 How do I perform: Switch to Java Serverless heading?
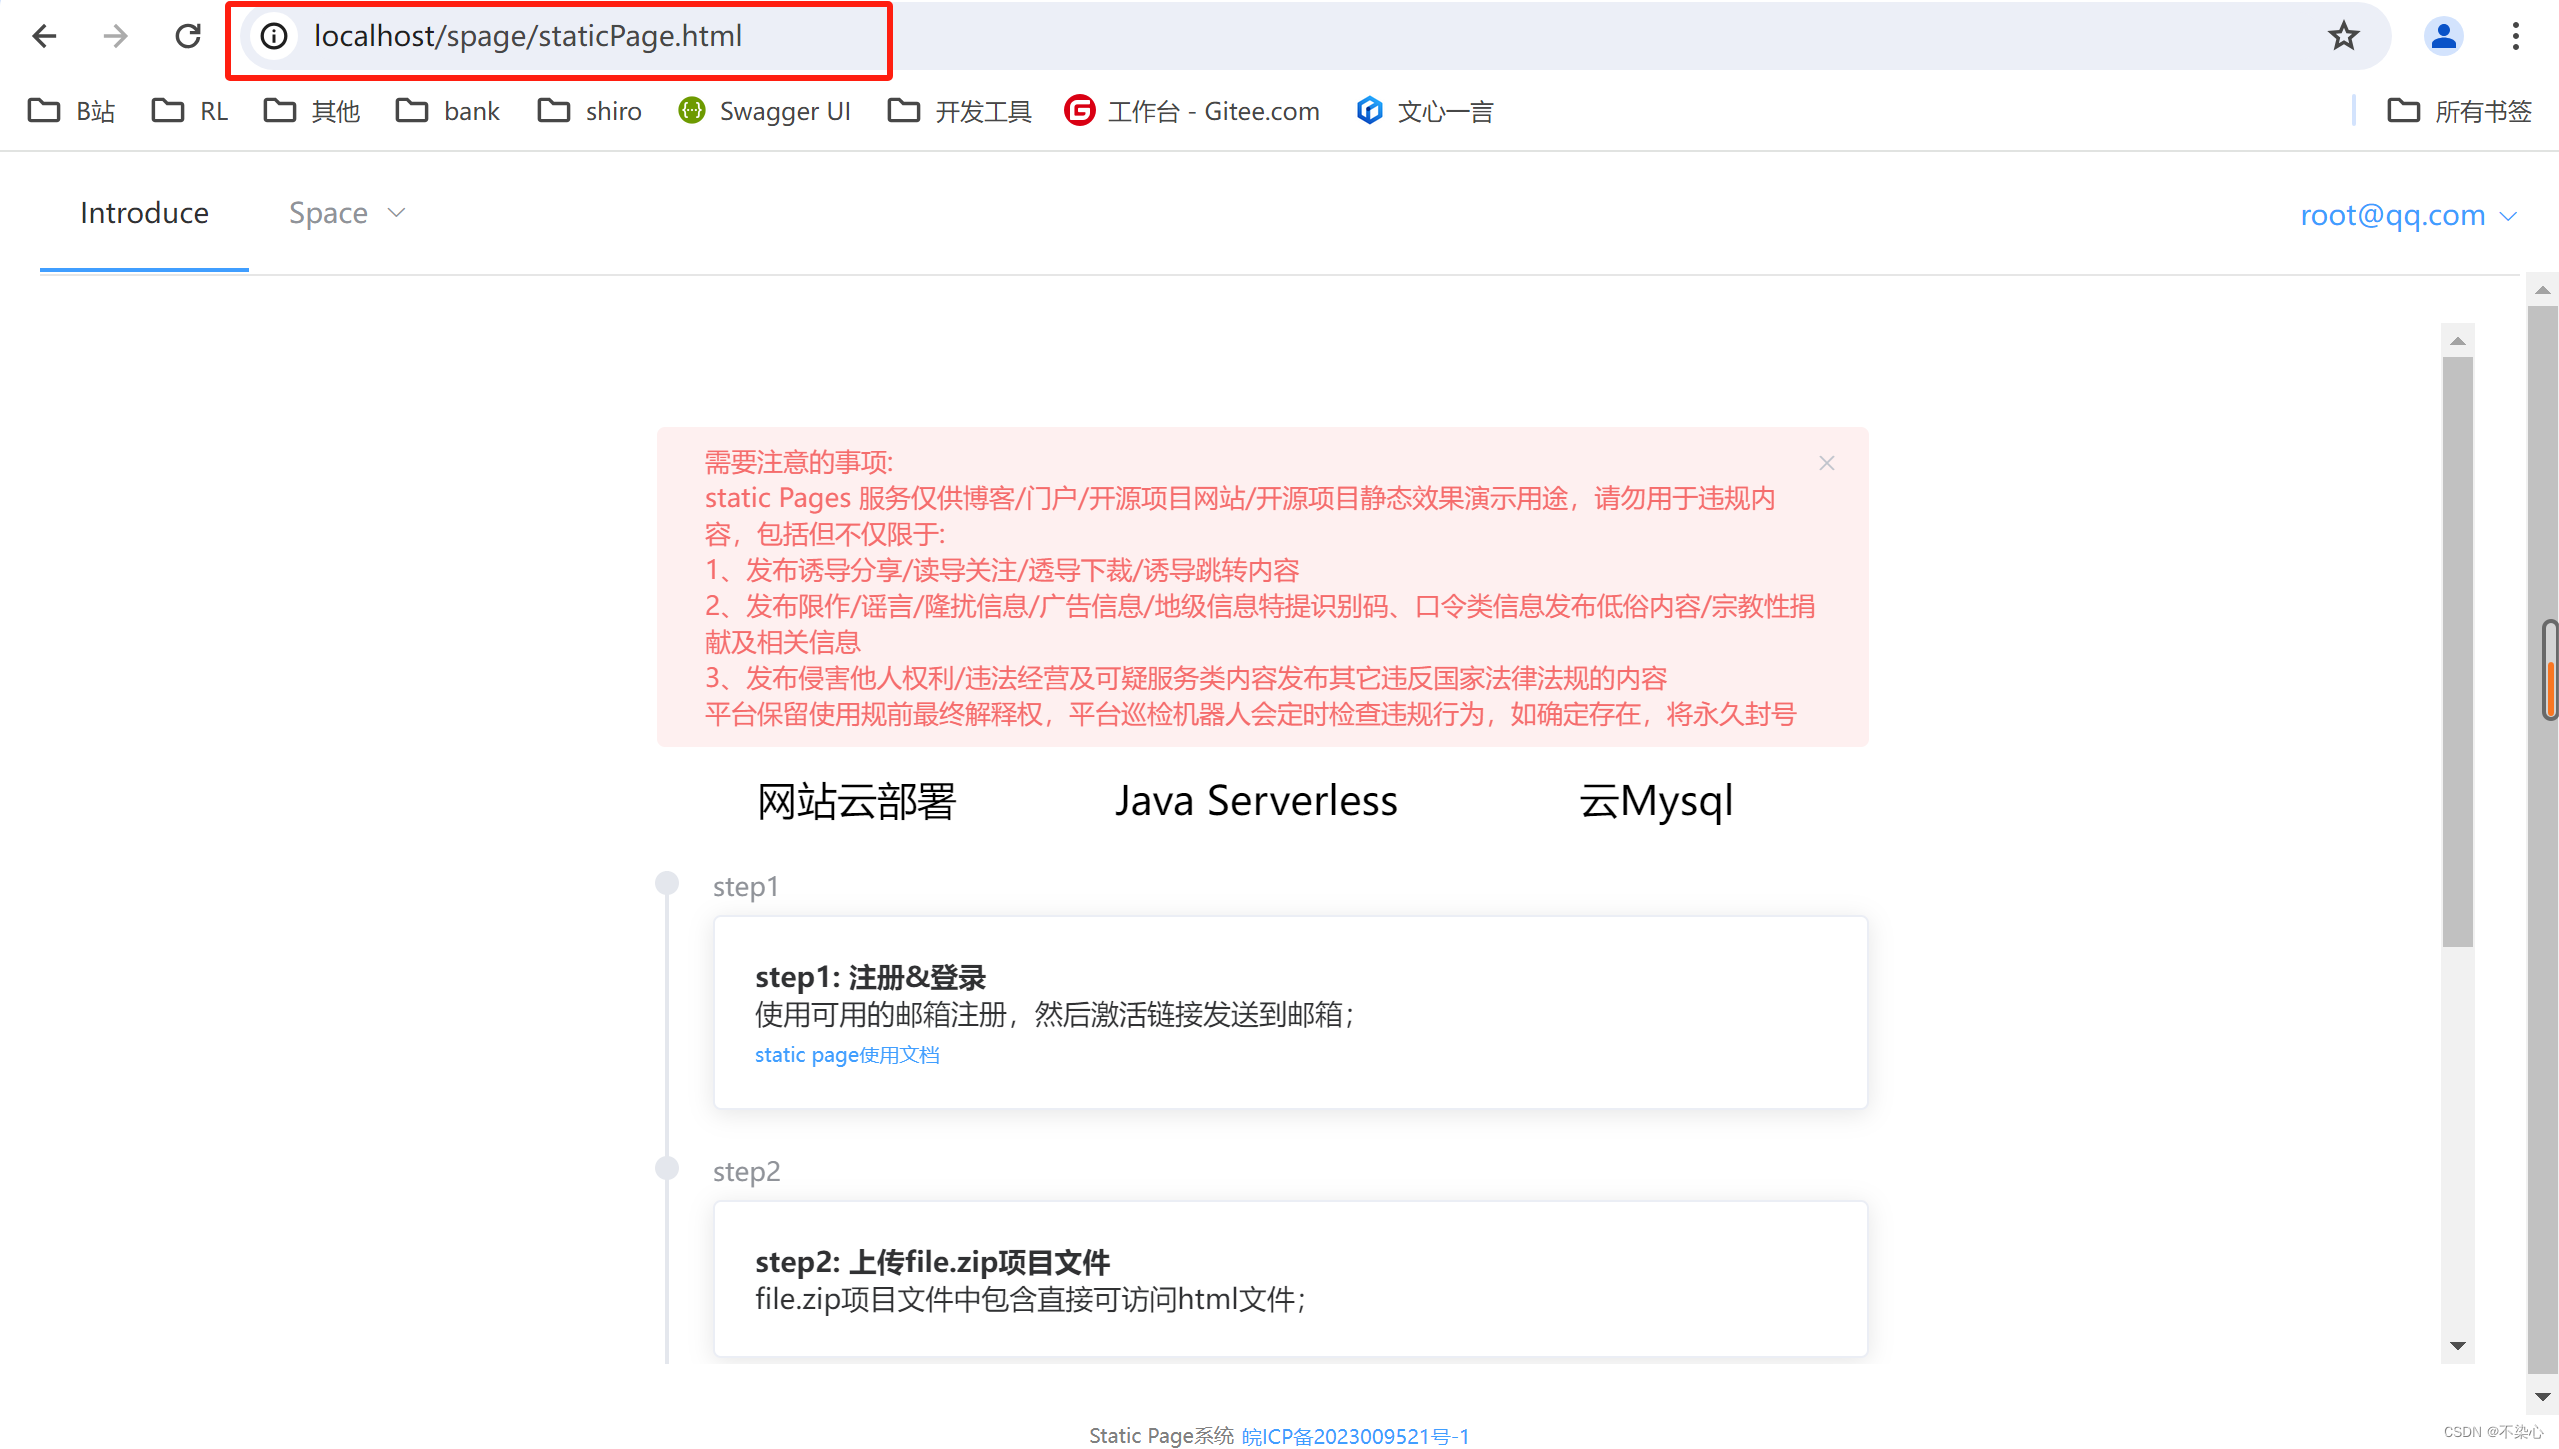coord(1256,801)
